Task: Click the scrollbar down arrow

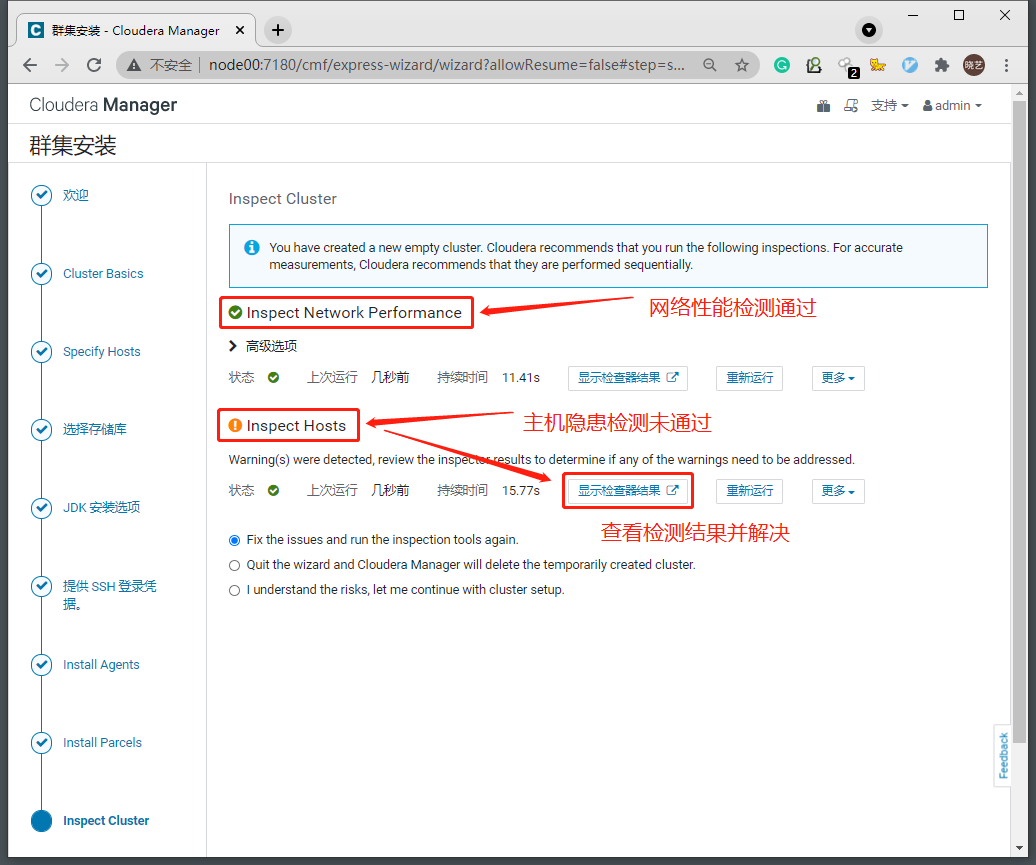Action: 1019,847
